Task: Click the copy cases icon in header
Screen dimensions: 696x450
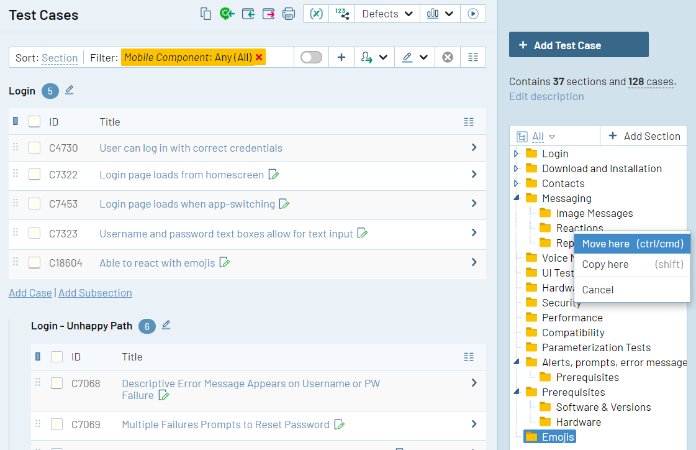Action: tap(205, 14)
